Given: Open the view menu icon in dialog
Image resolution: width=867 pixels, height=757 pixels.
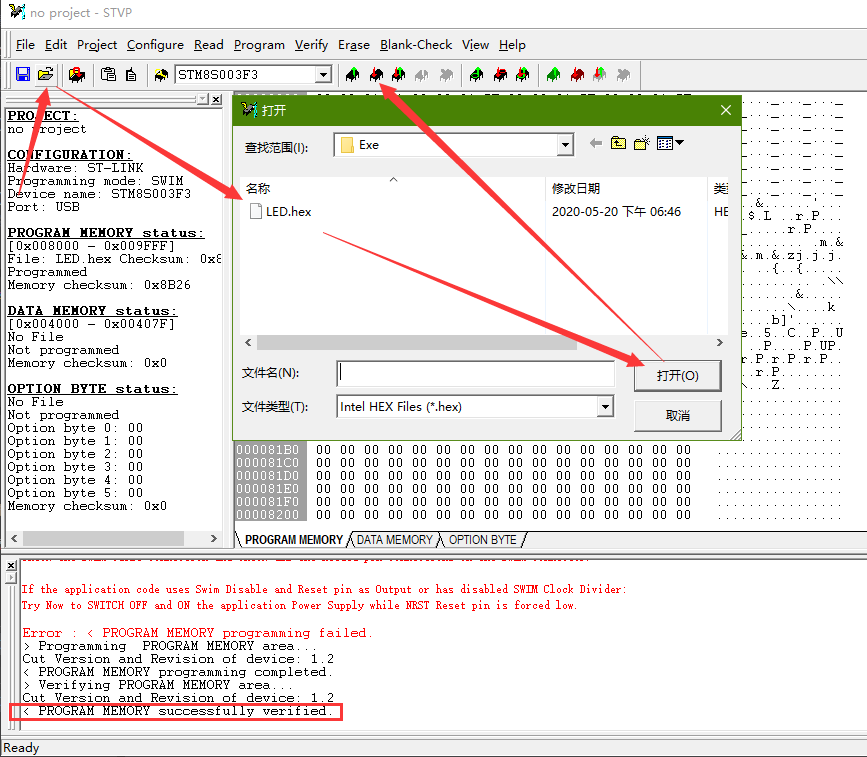Looking at the screenshot, I should tap(670, 144).
